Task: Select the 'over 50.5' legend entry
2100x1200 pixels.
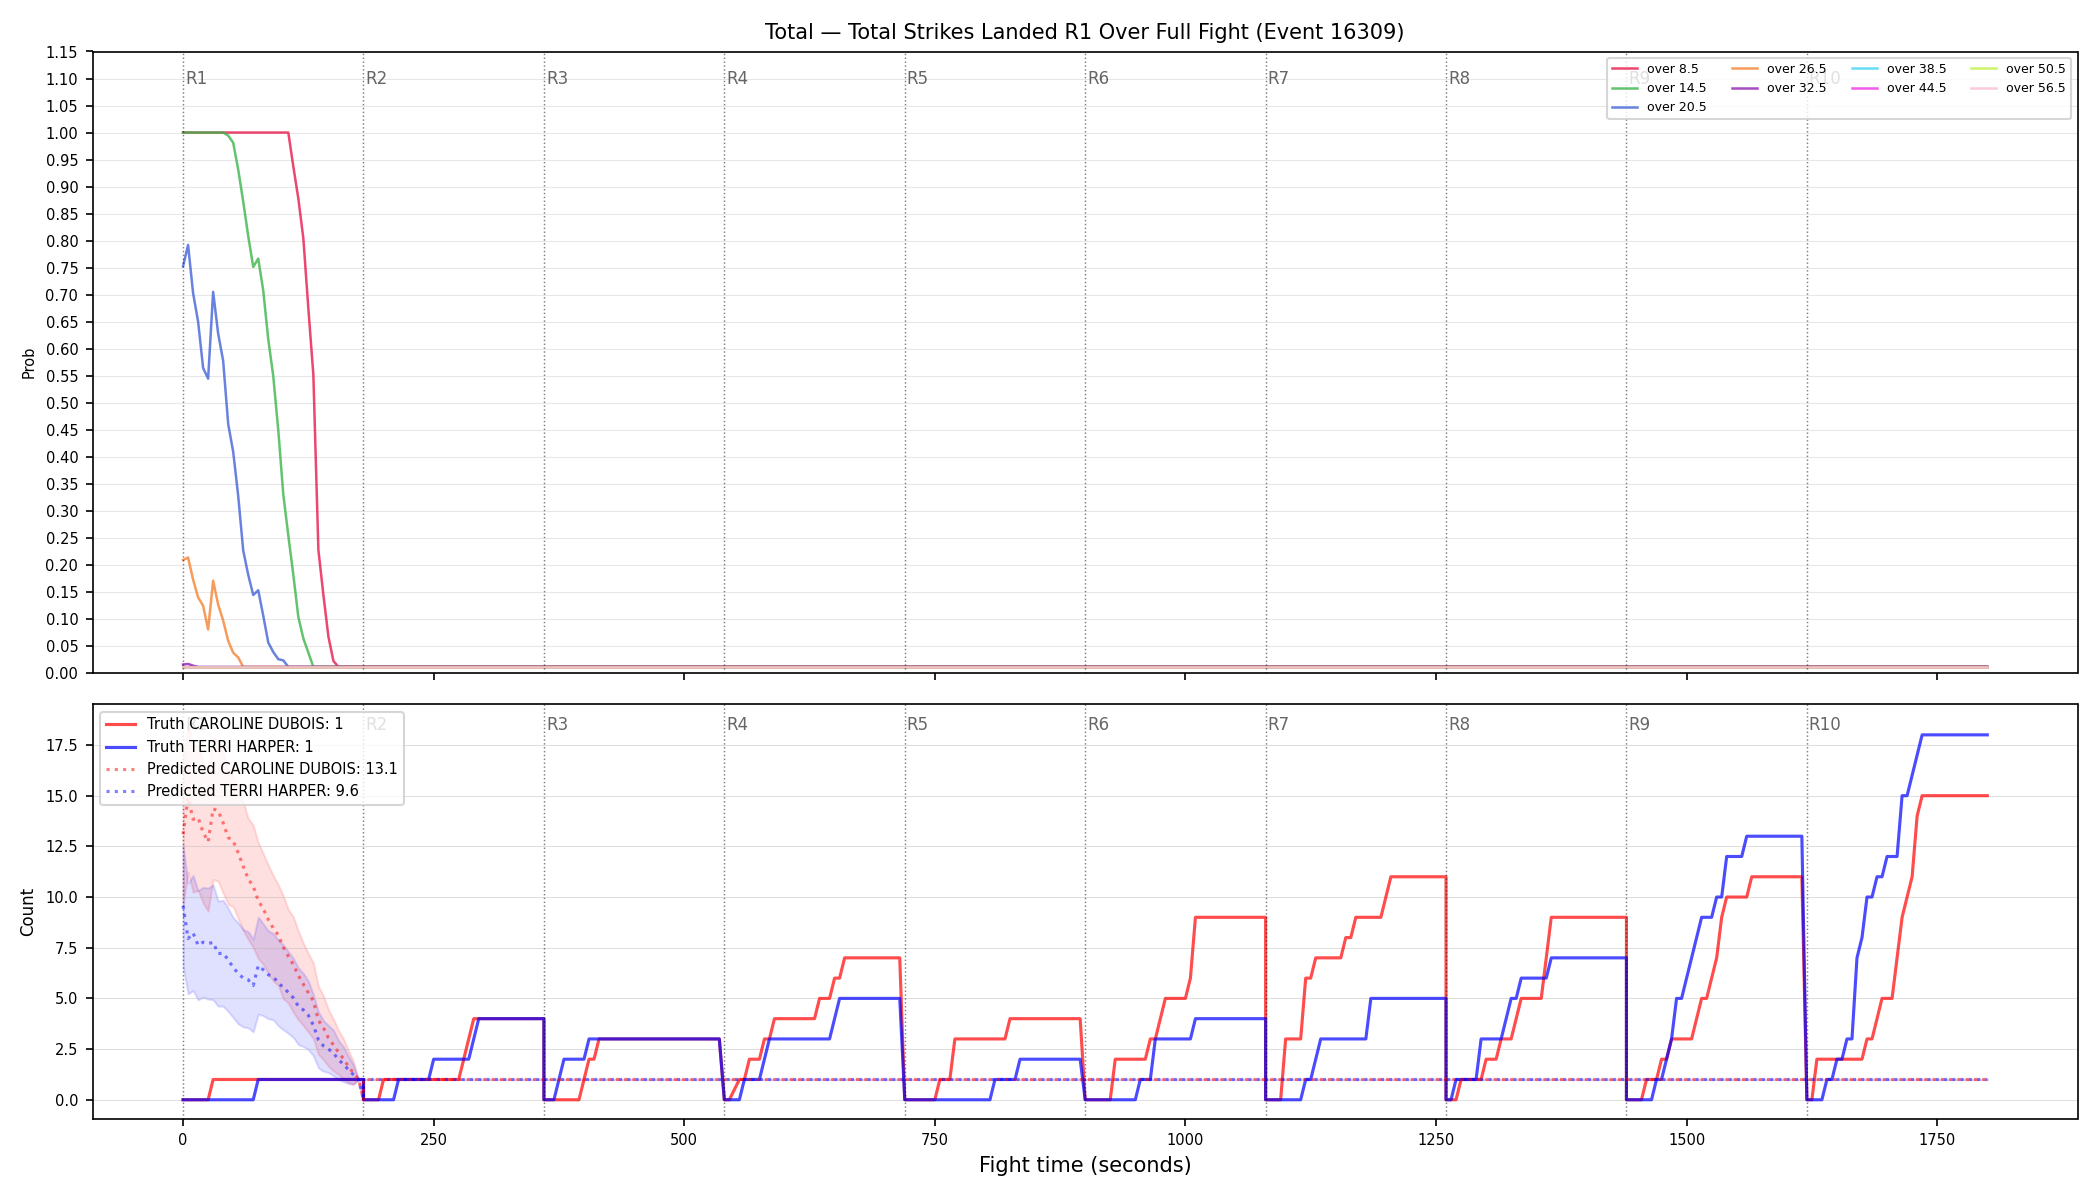Action: click(2018, 69)
